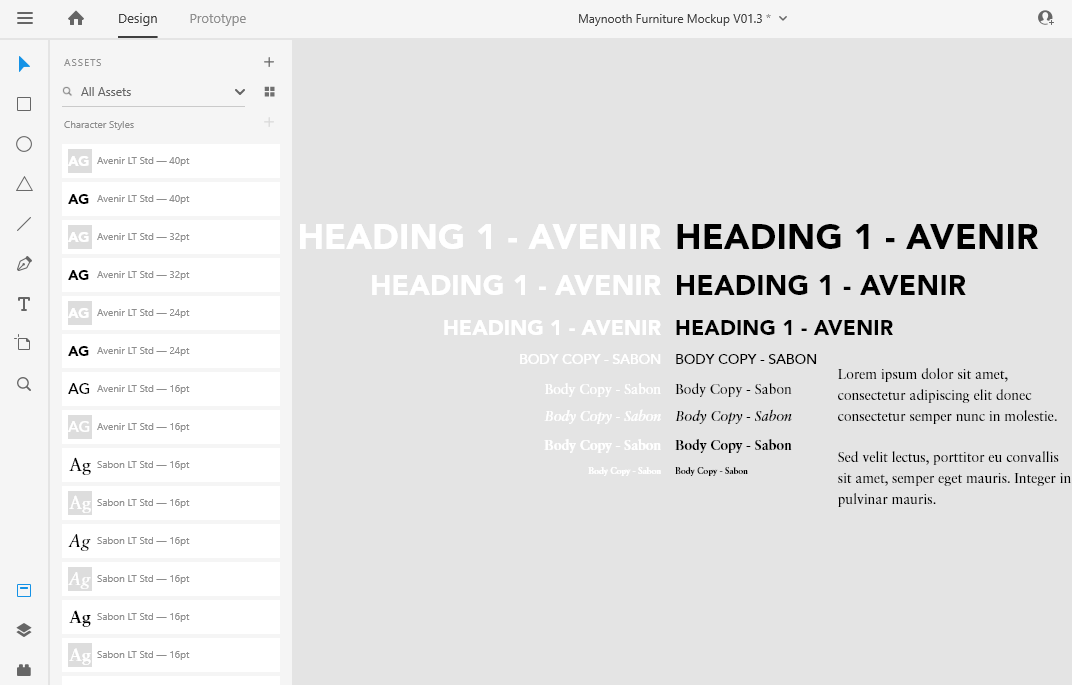Viewport: 1072px width, 685px height.
Task: Select the Lorem ipsum paragraph text
Action: click(954, 437)
